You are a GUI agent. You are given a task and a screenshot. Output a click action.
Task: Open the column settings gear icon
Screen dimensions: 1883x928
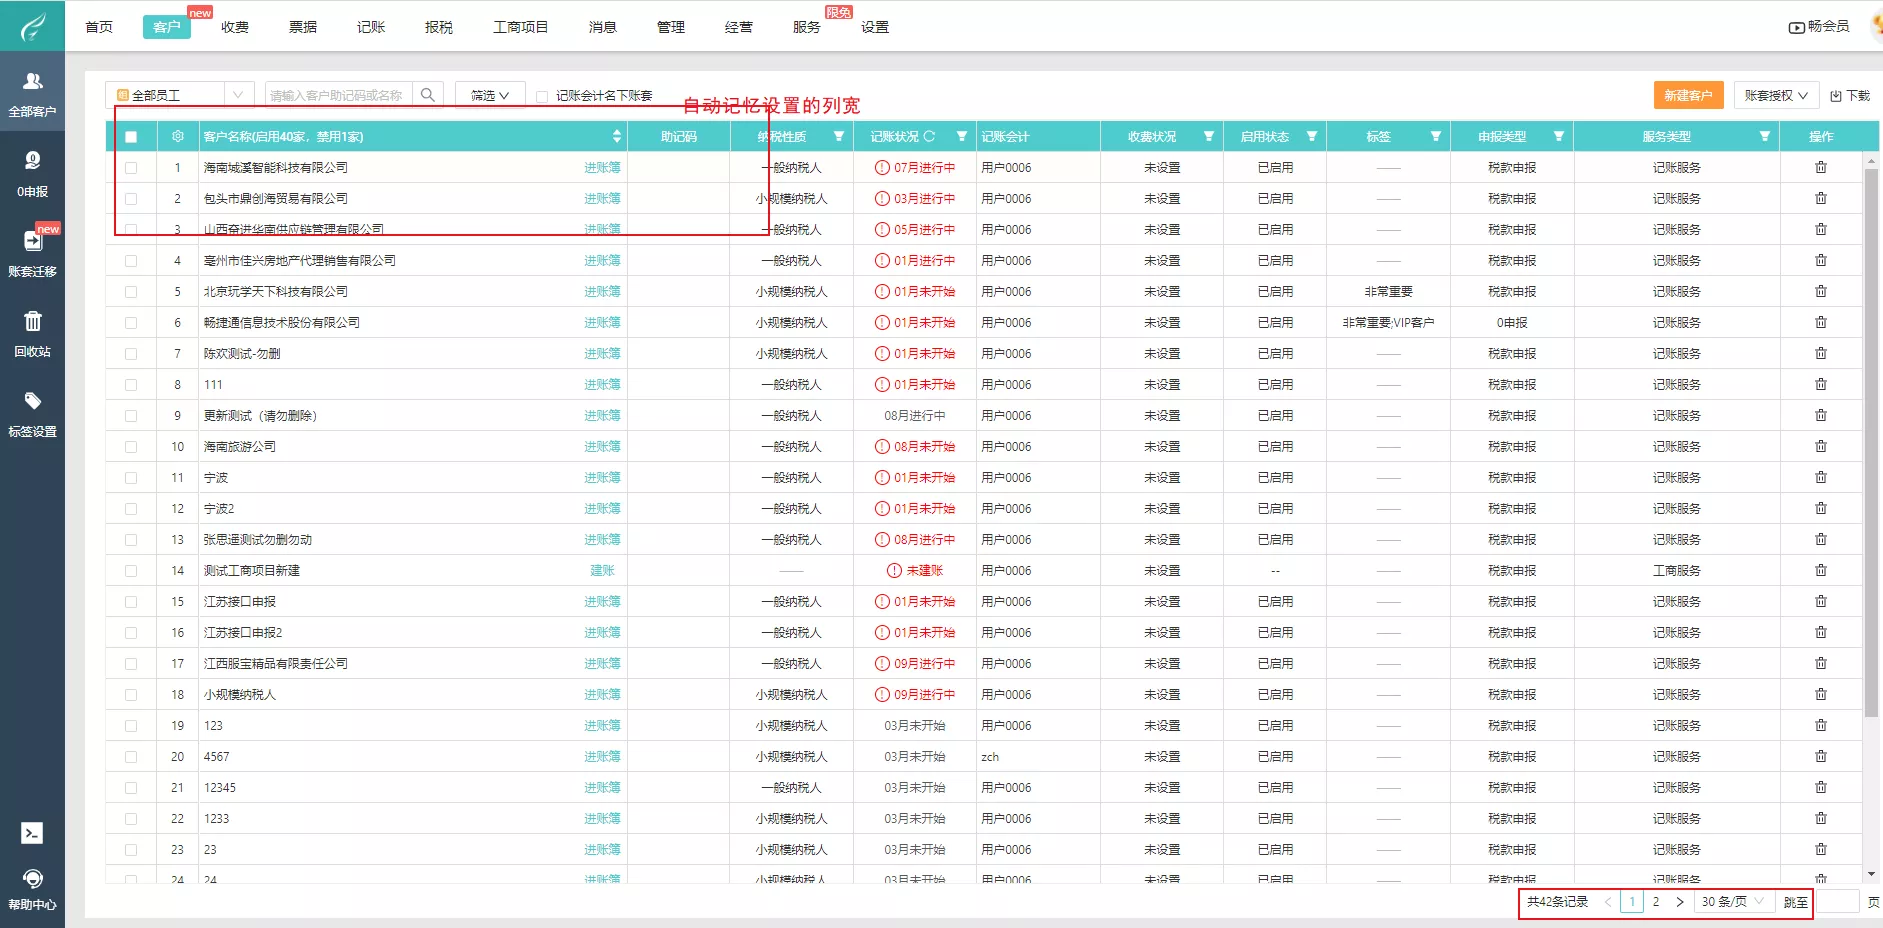click(x=178, y=136)
